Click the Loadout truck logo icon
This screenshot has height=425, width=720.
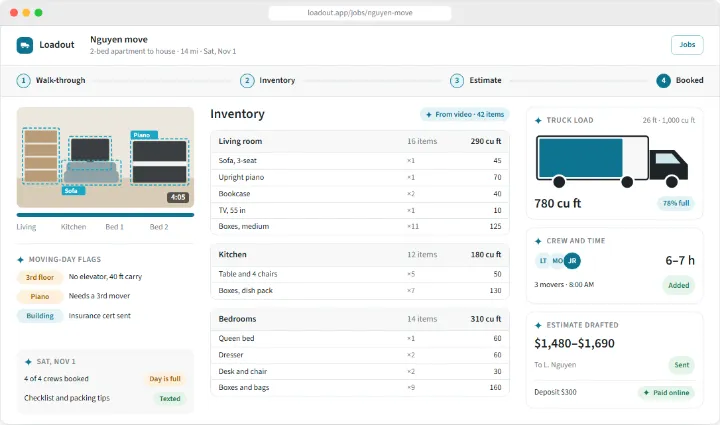pyautogui.click(x=25, y=45)
